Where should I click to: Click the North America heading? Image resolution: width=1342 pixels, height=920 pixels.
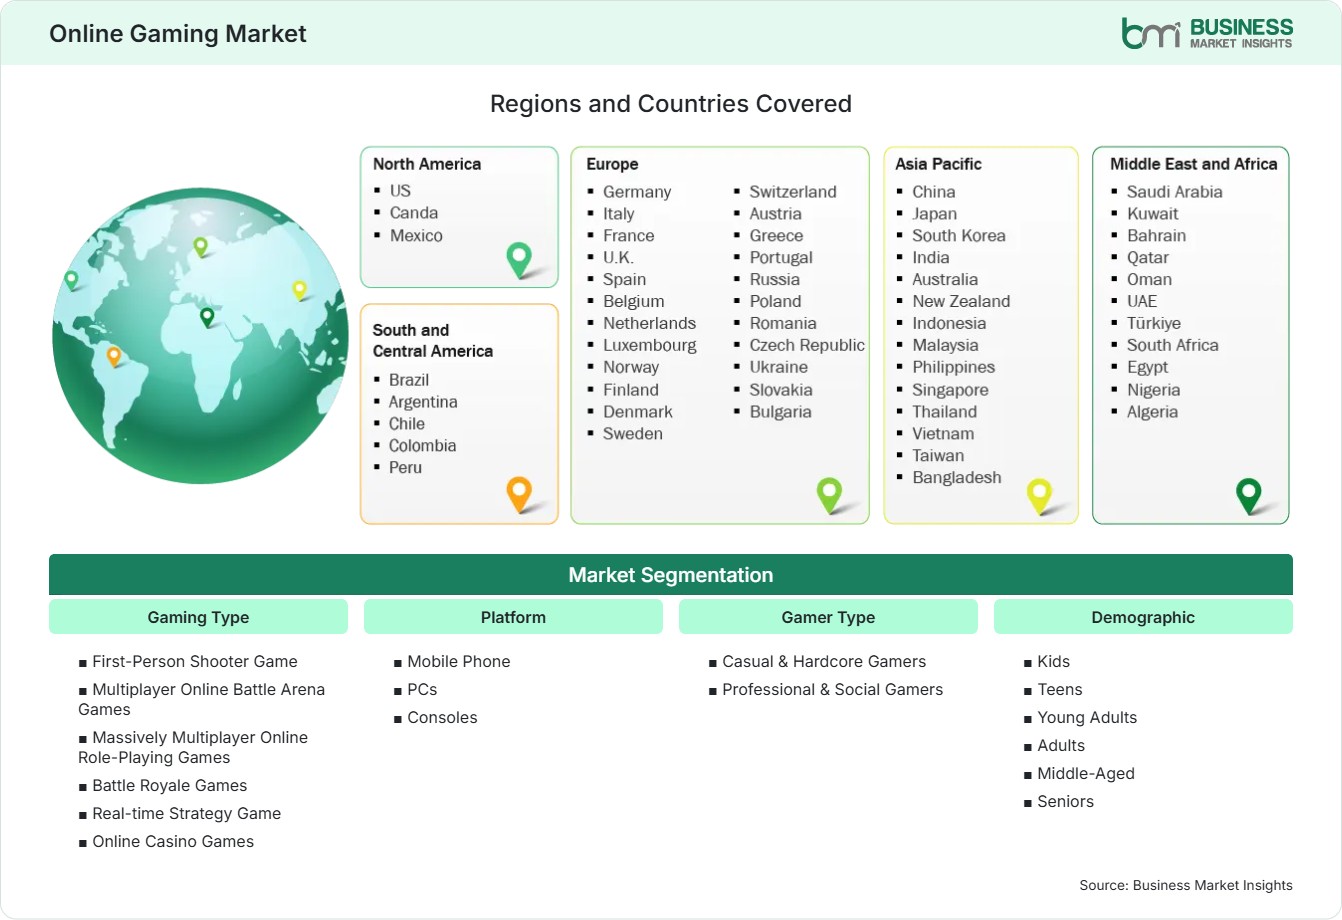point(427,164)
